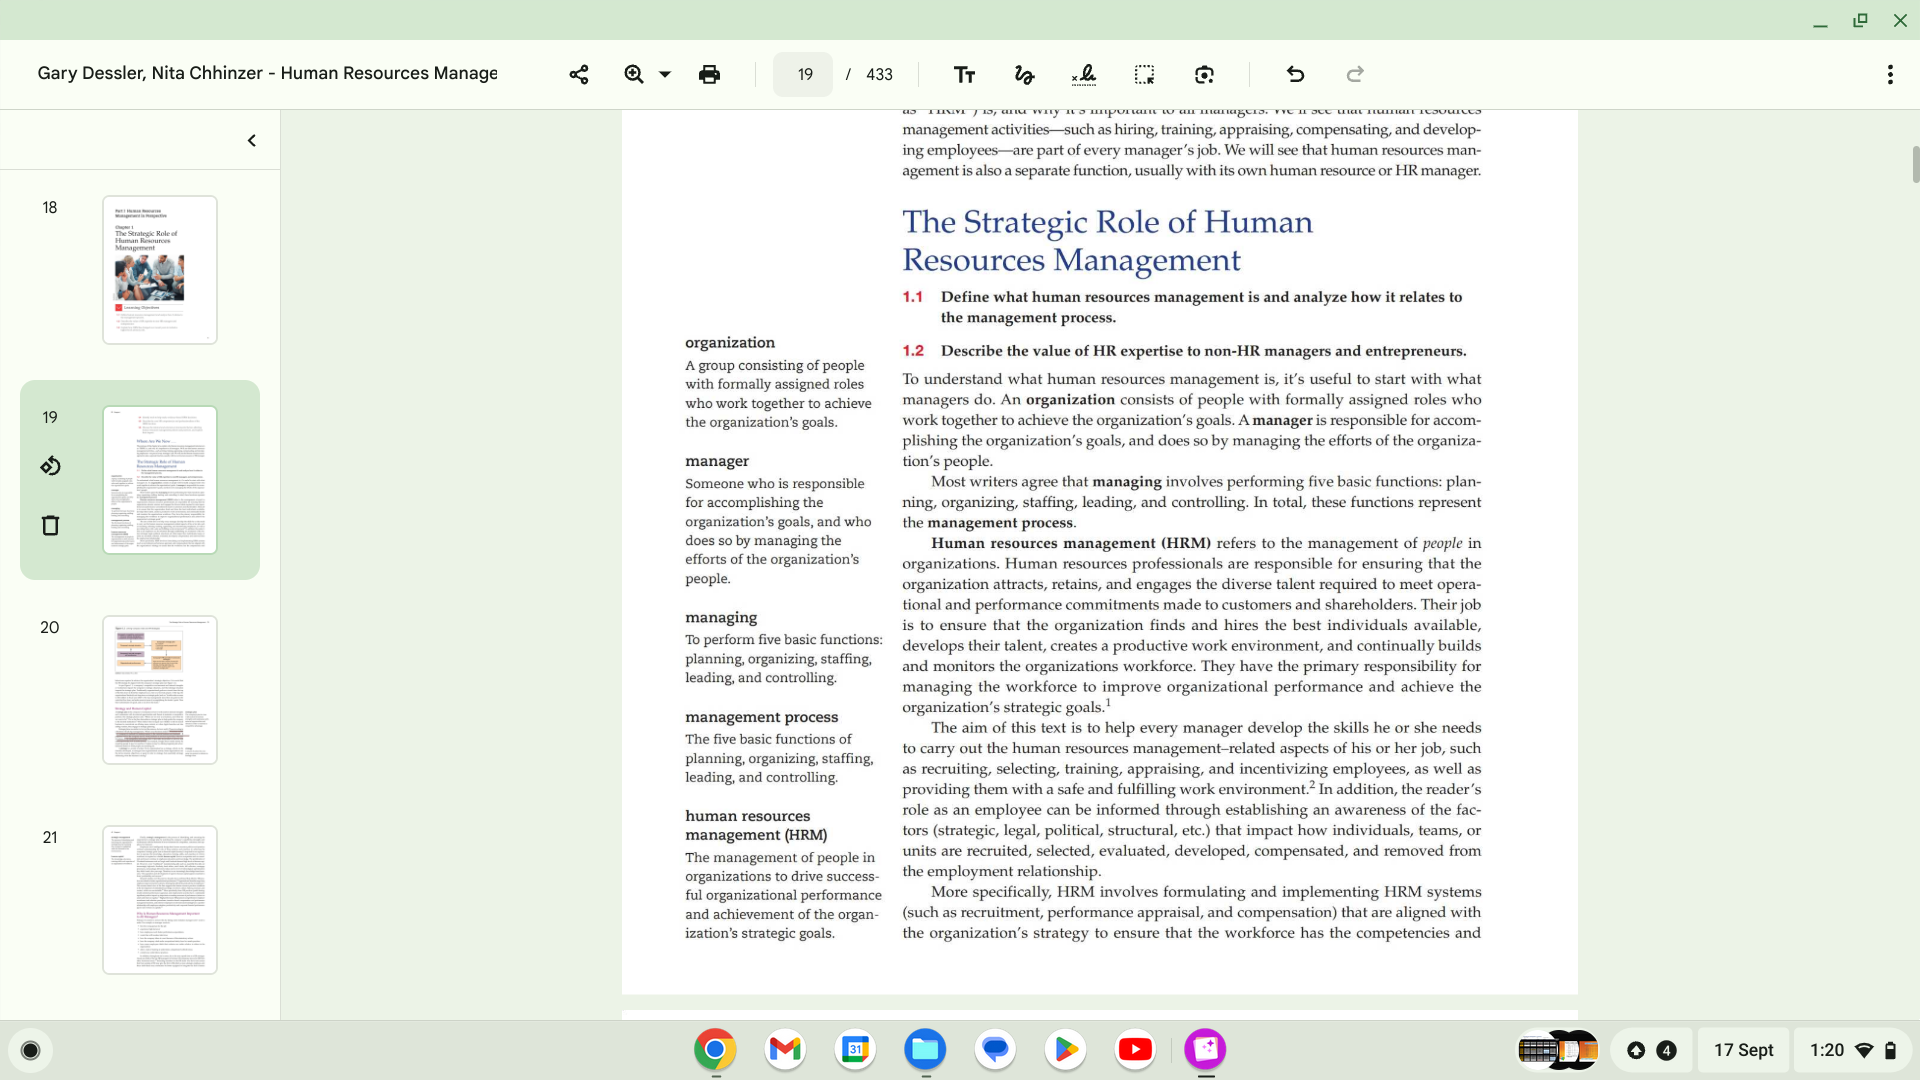
Task: Click the 'management process' glossary term
Action: (762, 717)
